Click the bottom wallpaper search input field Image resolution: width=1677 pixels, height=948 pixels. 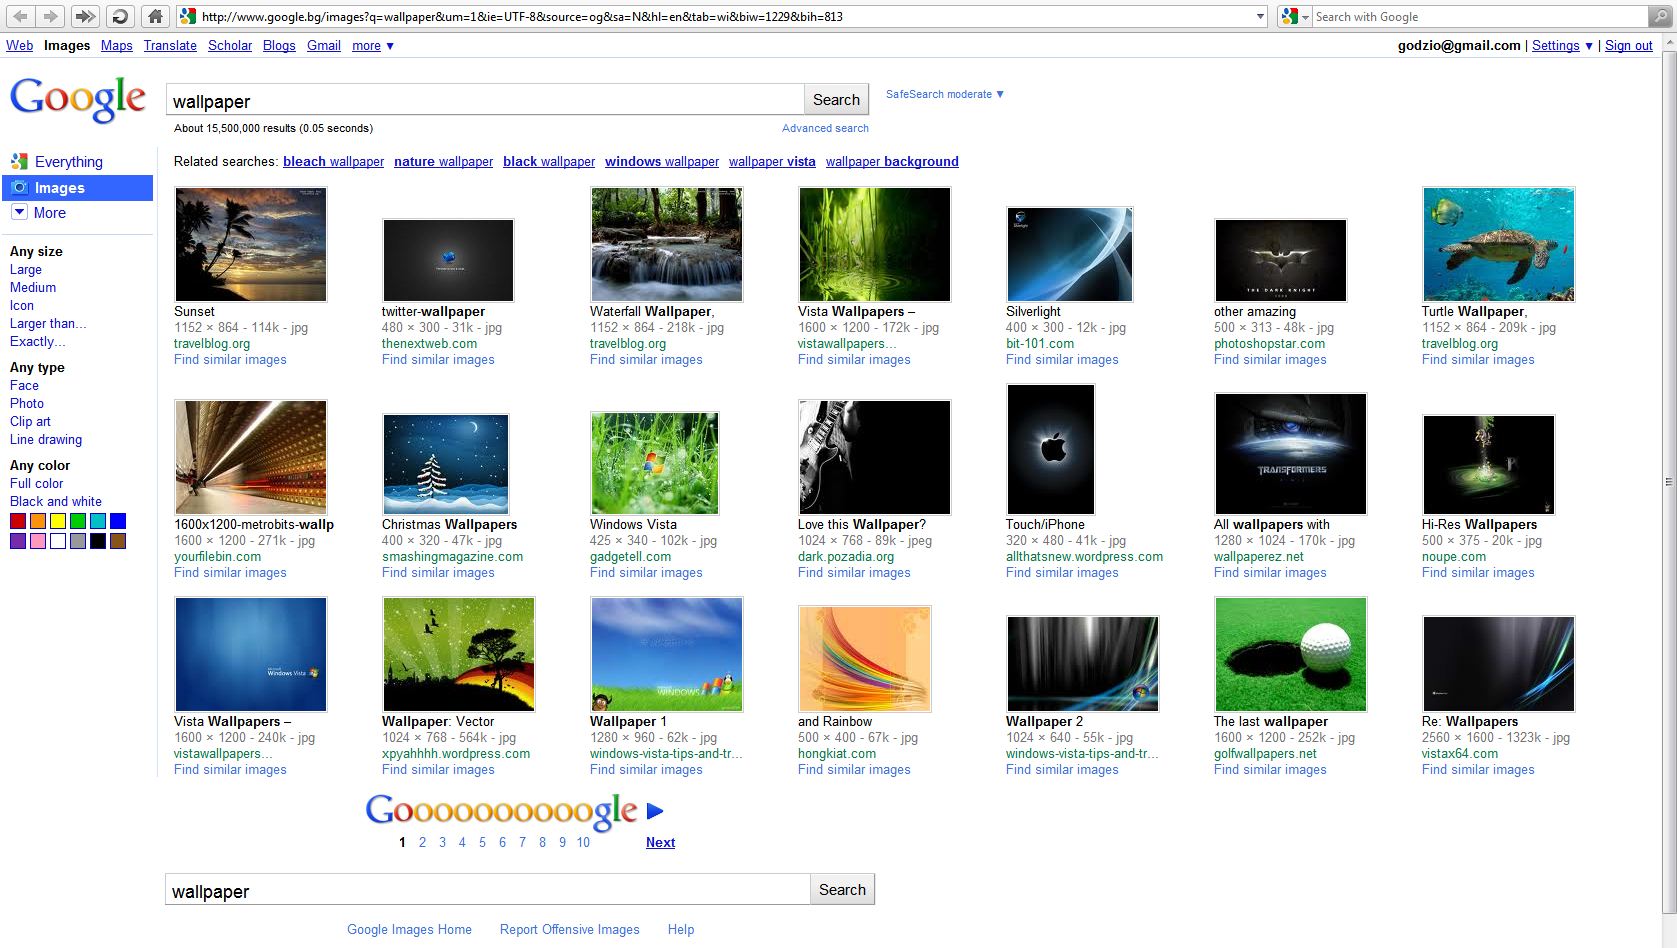[488, 890]
